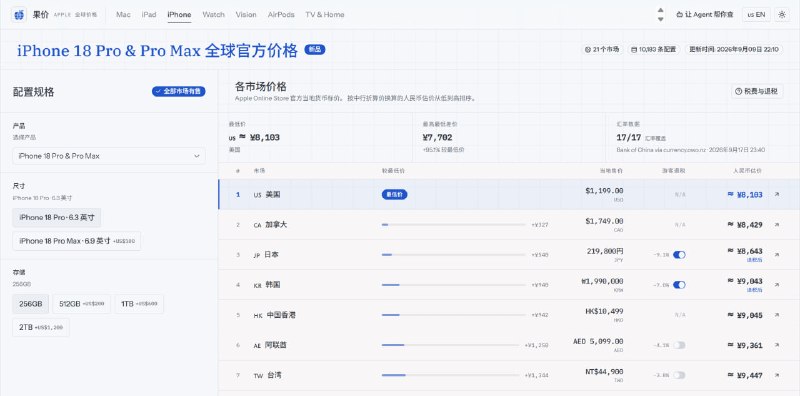Click the AED 5,099.00 local price
Viewport: 800px width, 396px height.
click(x=598, y=341)
